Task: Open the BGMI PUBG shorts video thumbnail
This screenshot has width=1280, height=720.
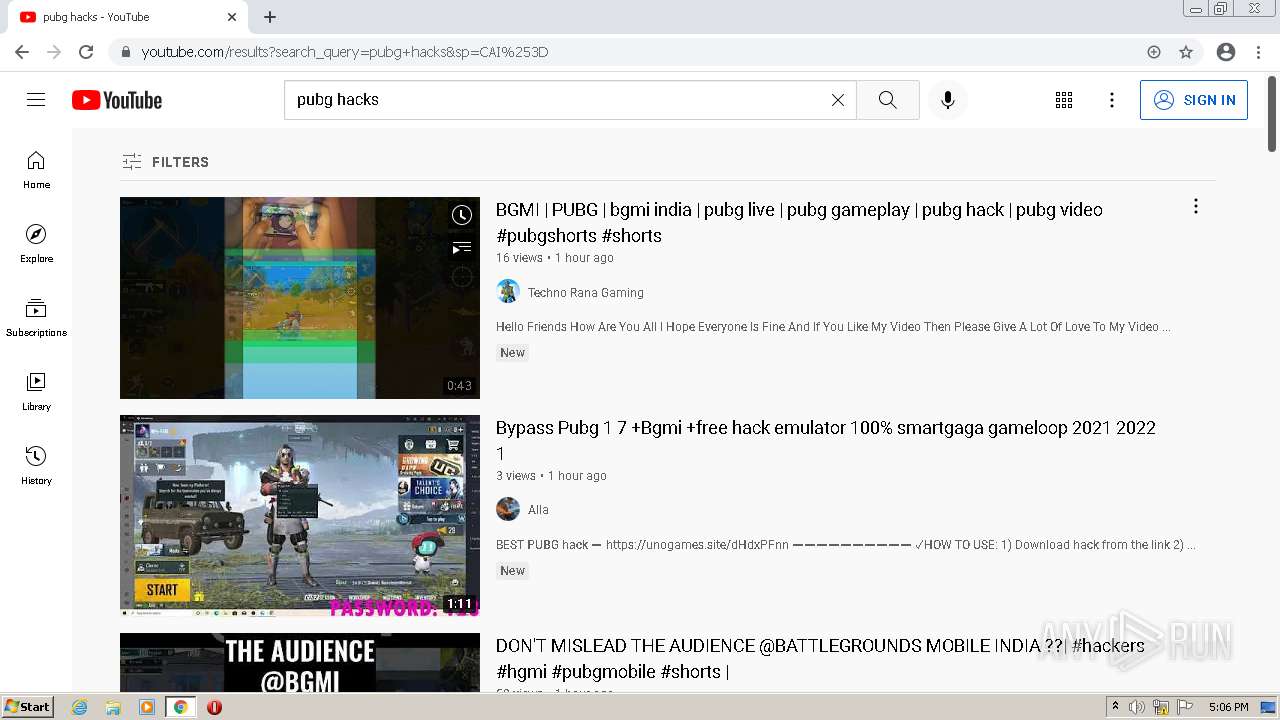Action: tap(300, 298)
